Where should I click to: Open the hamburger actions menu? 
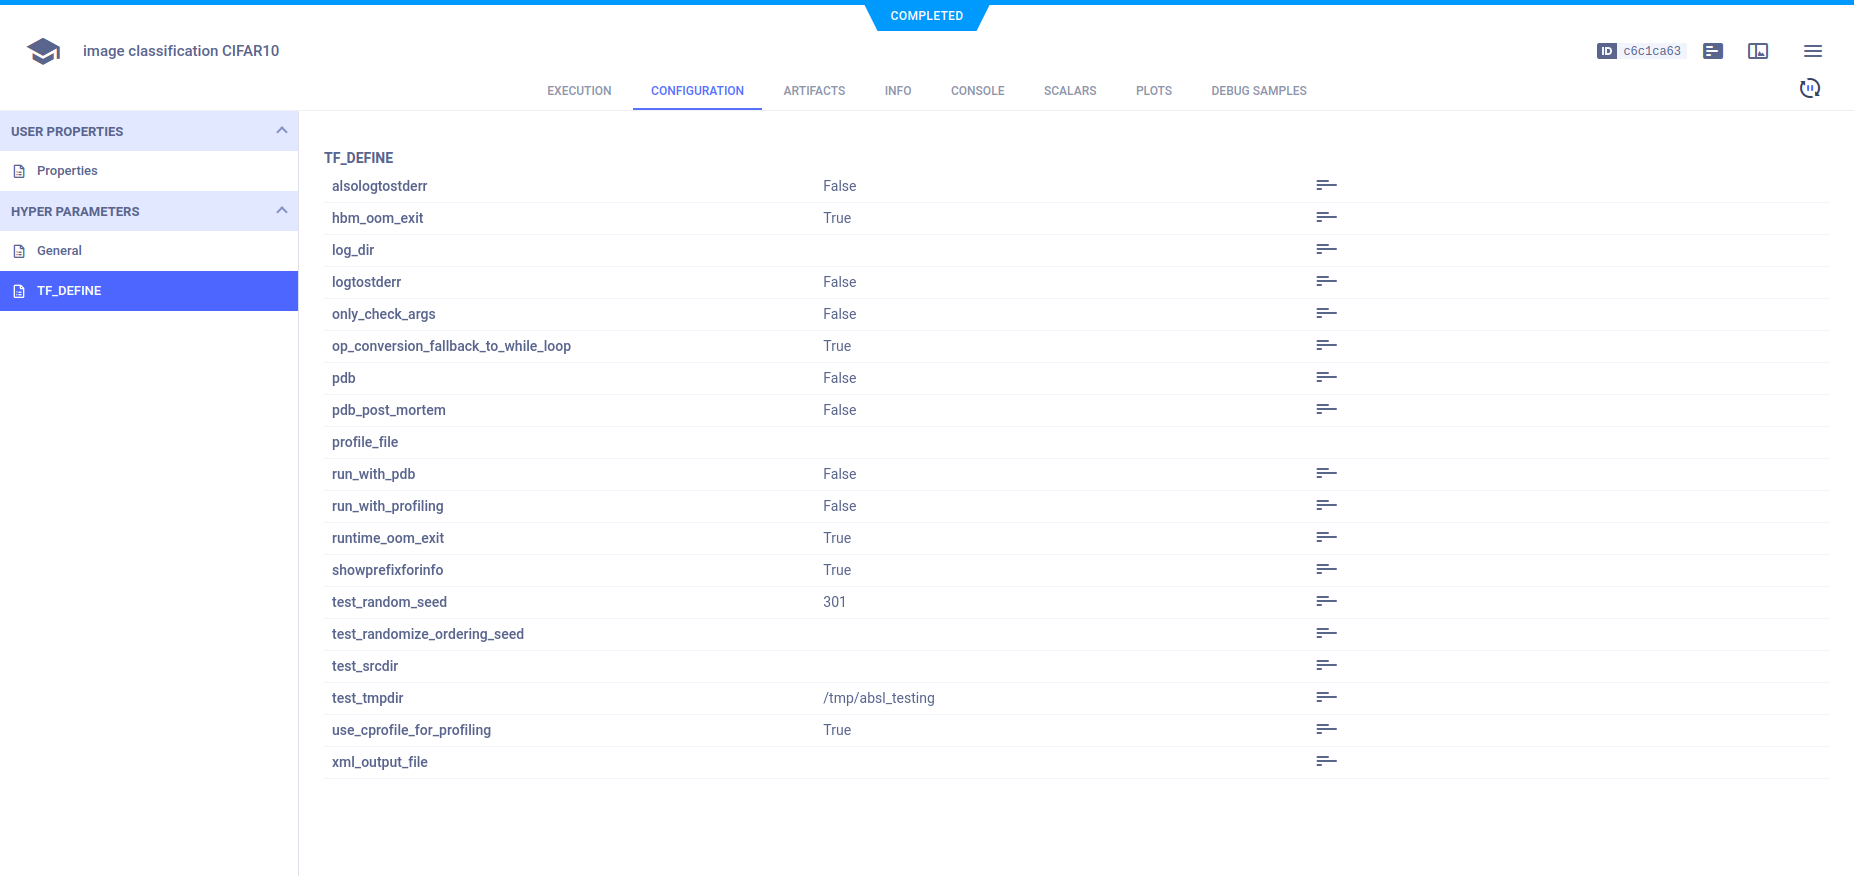pos(1812,51)
